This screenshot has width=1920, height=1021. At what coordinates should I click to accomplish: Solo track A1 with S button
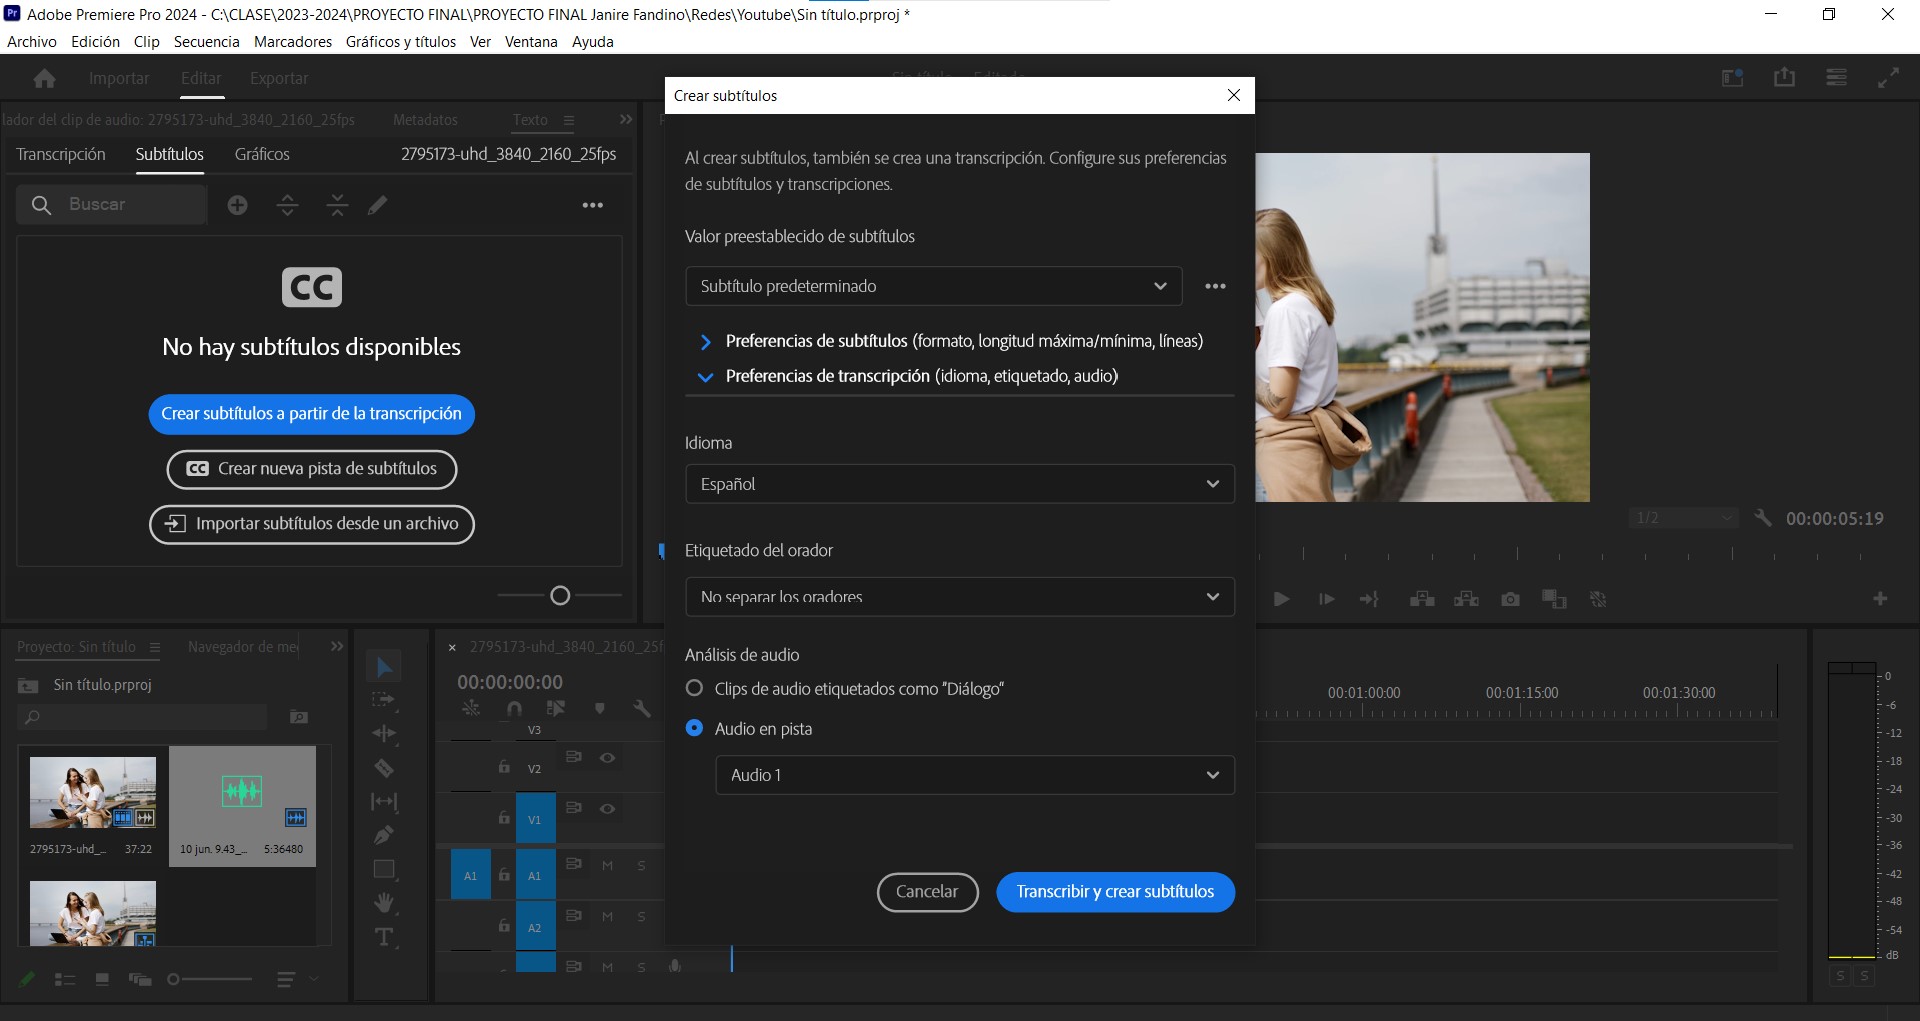[641, 866]
